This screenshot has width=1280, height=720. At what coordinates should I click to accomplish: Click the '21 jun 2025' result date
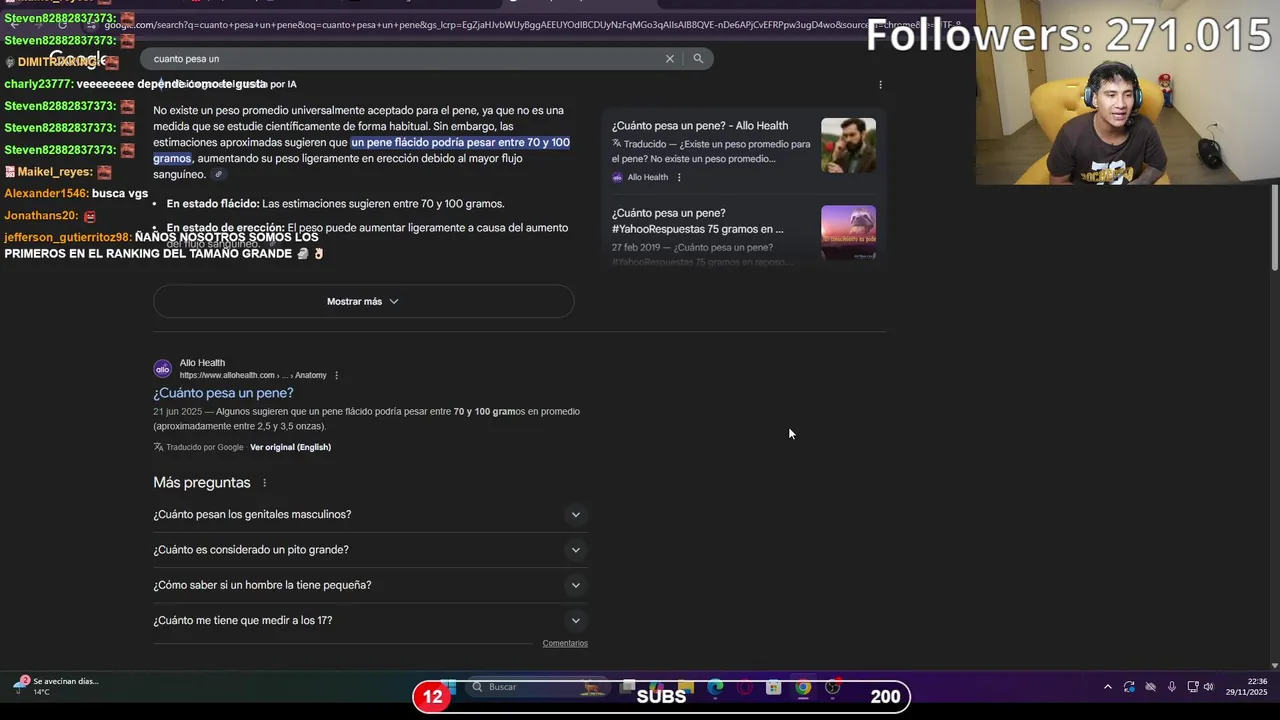coord(177,412)
